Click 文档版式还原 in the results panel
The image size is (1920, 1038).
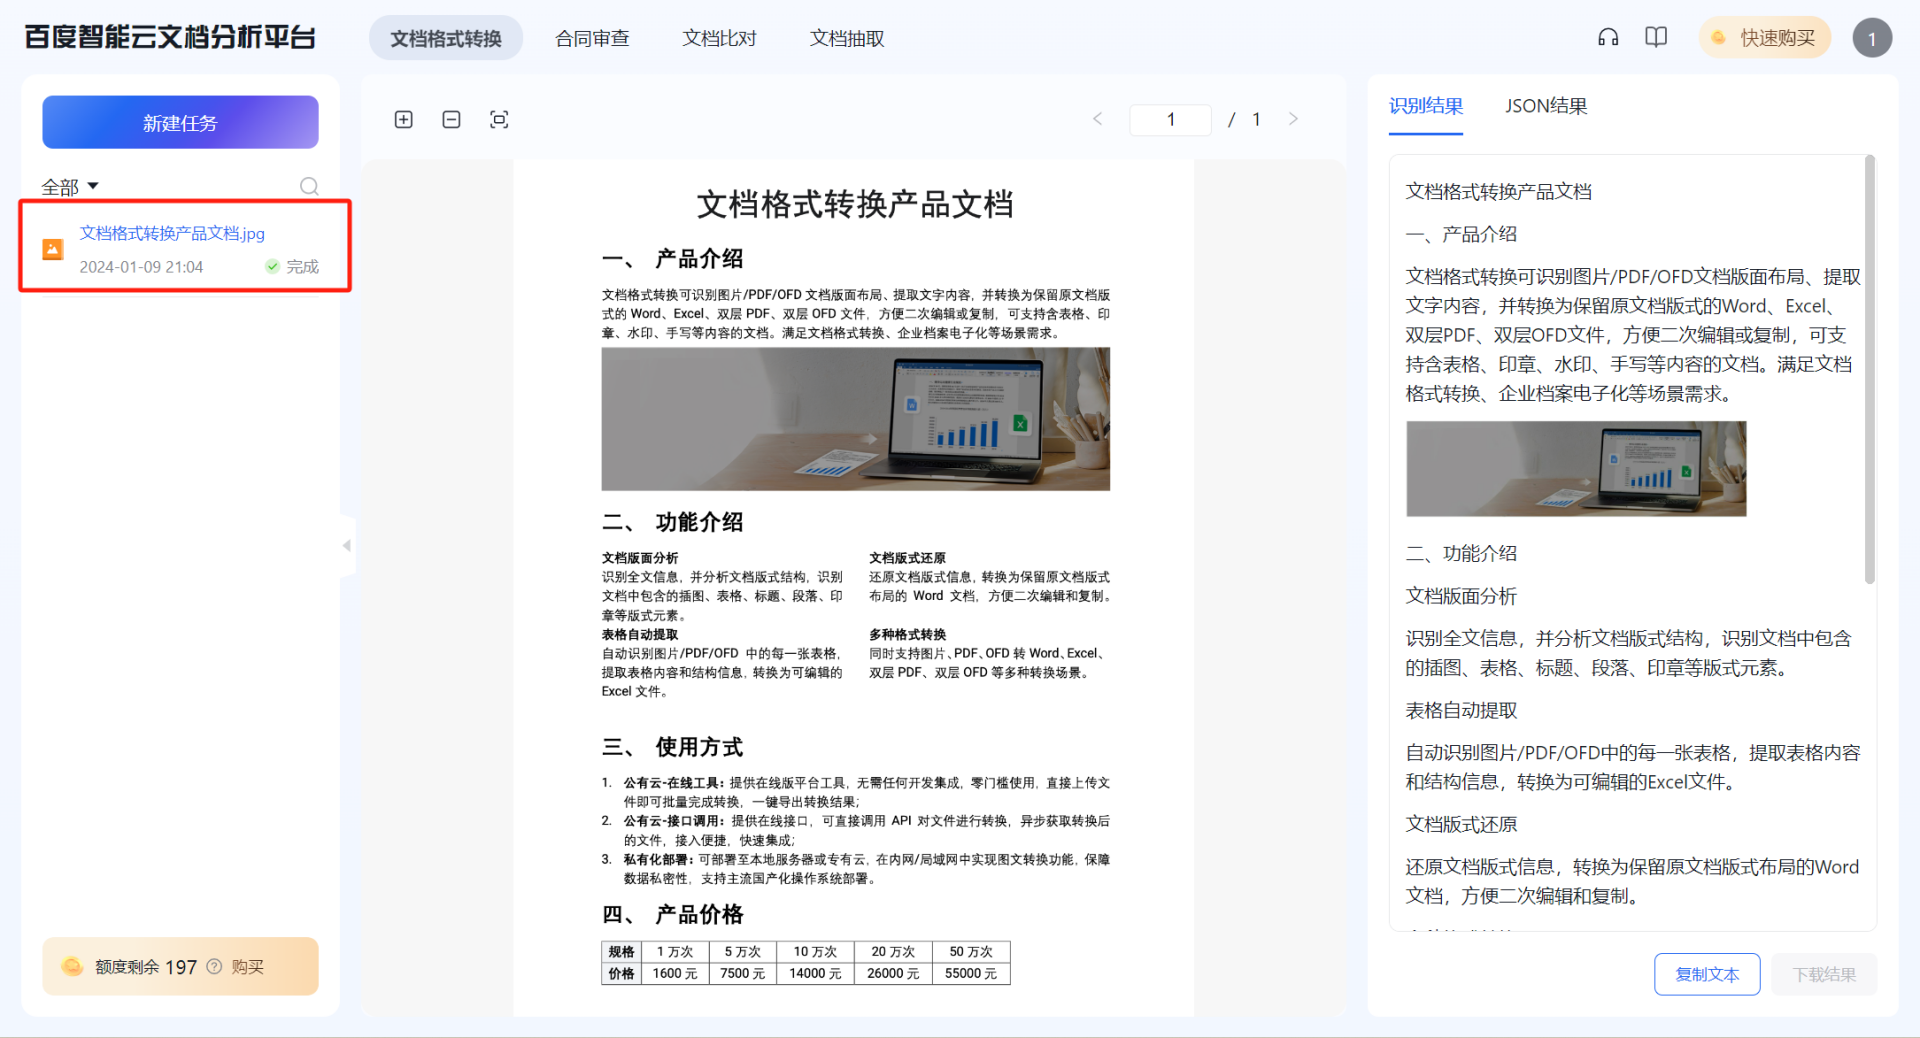click(x=1461, y=825)
